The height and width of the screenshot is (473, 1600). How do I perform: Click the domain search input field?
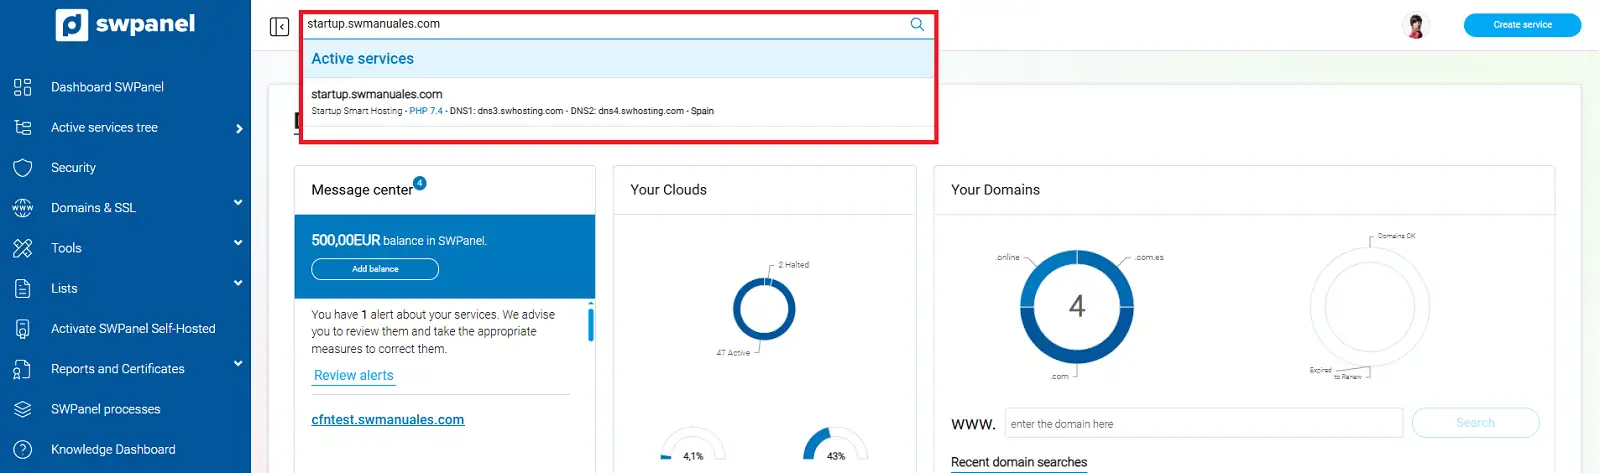pyautogui.click(x=1203, y=424)
